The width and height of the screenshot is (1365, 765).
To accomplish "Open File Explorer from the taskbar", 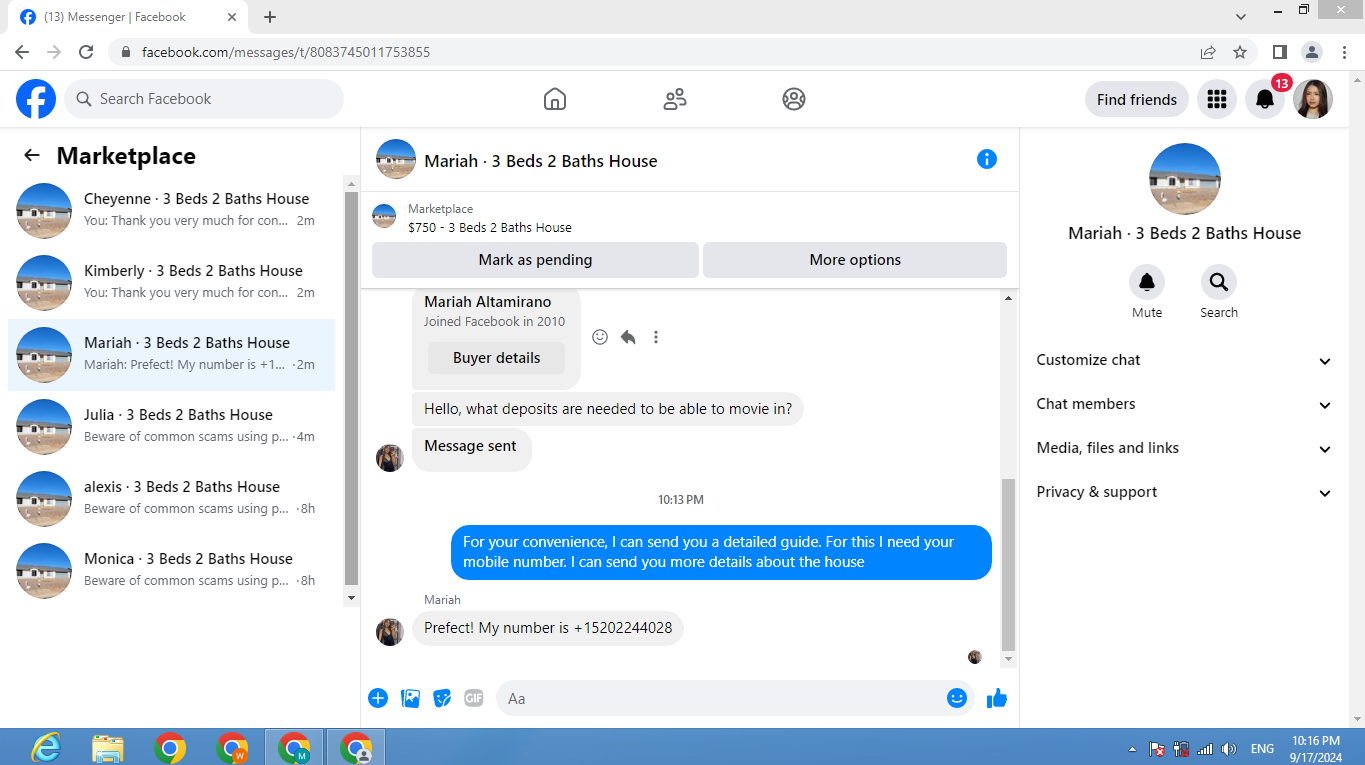I will coord(108,748).
